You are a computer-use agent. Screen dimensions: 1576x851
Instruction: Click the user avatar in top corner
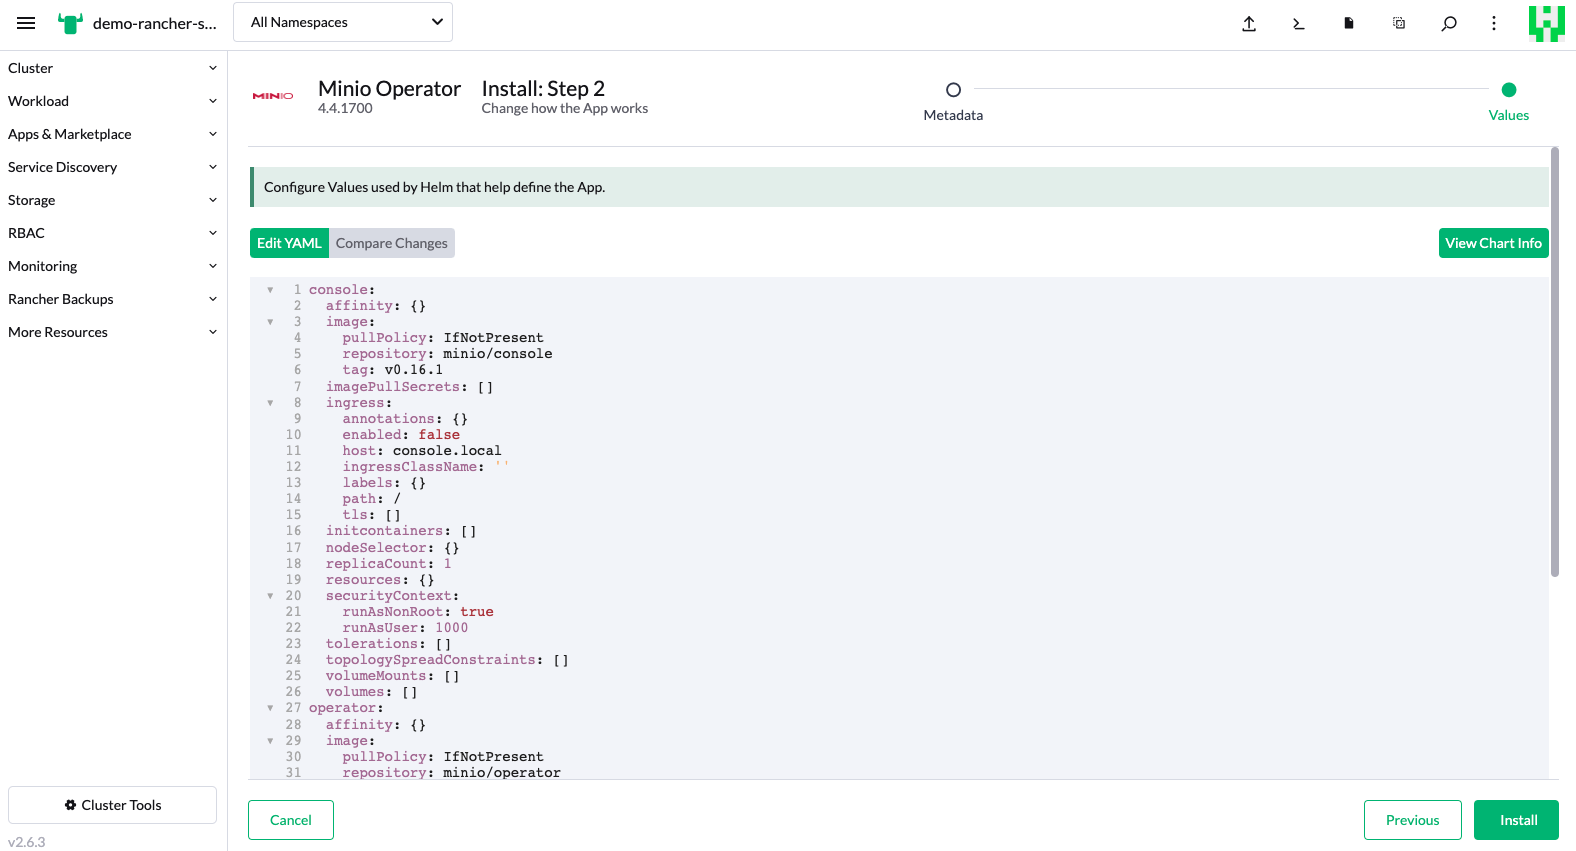tap(1546, 23)
